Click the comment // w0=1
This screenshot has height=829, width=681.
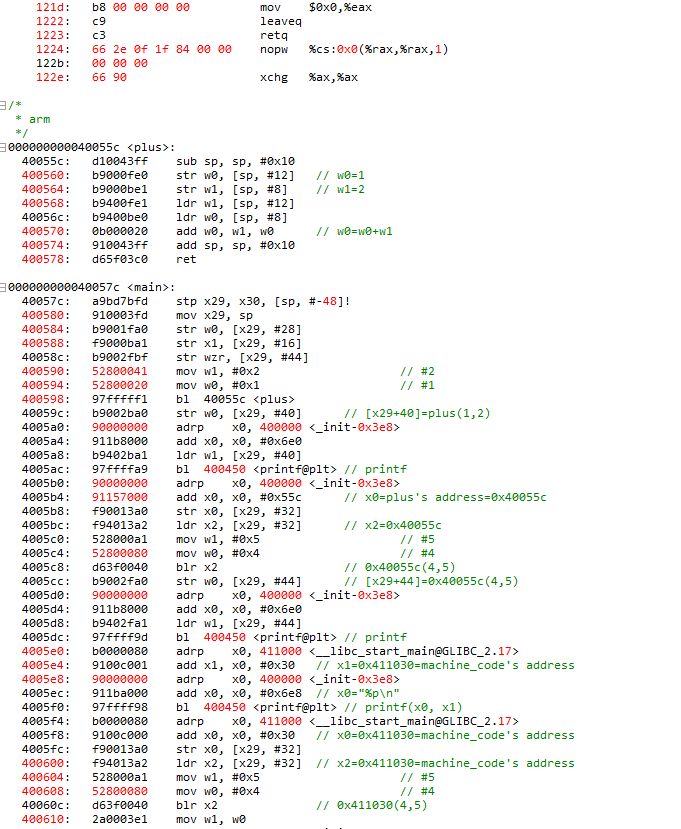[x=340, y=176]
